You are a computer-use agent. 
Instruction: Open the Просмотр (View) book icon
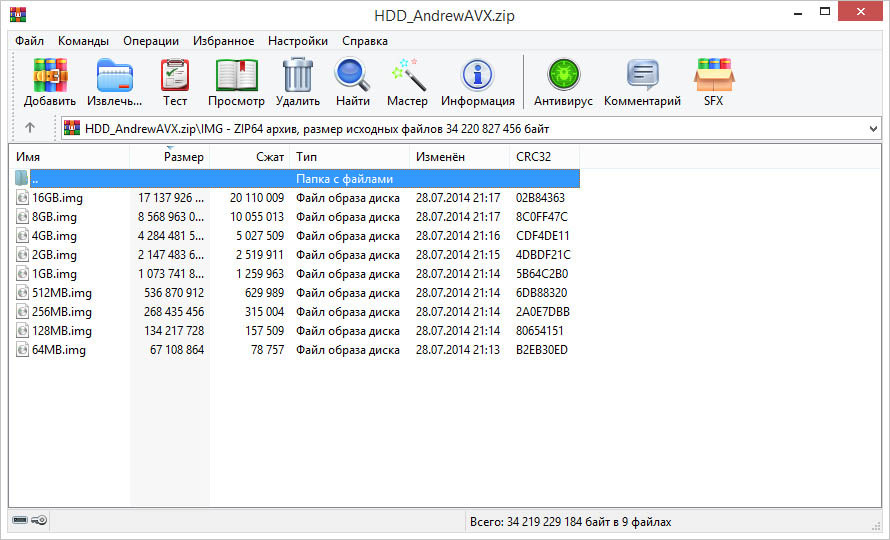[236, 74]
